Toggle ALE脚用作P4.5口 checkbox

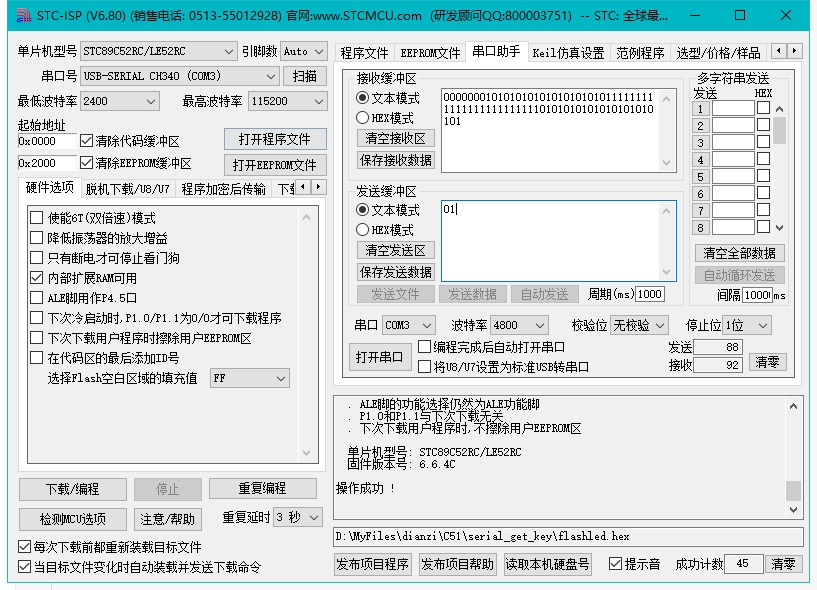pos(36,298)
